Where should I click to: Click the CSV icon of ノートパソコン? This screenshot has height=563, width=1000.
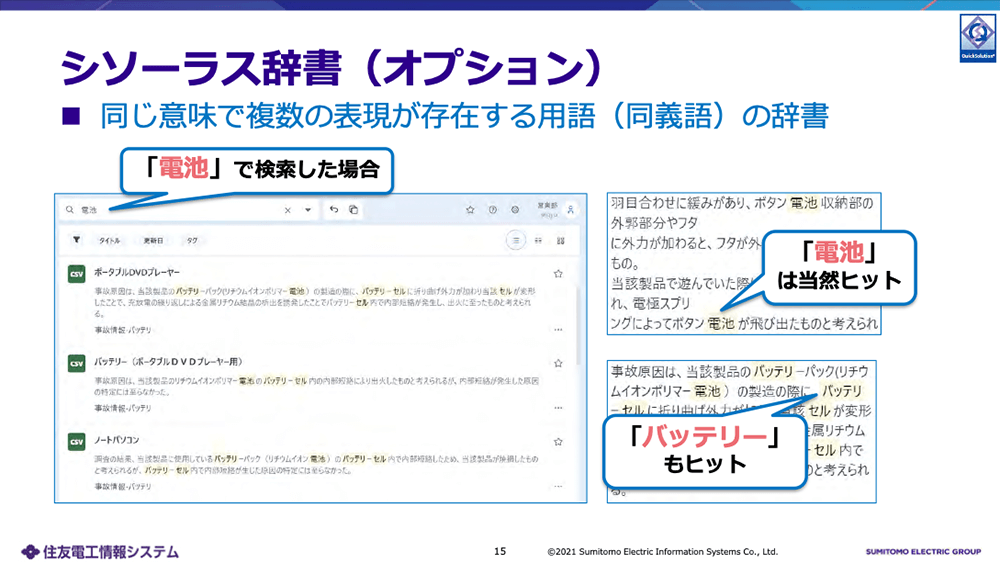[77, 441]
